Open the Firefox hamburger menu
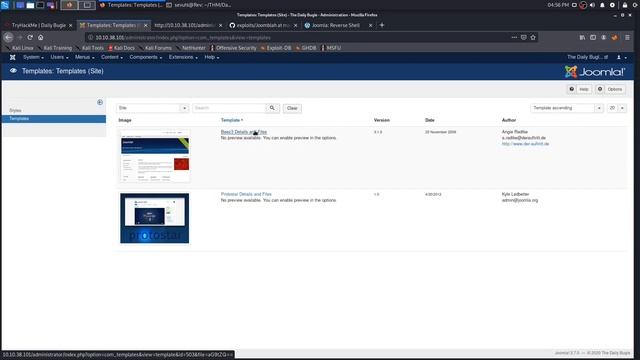The image size is (640, 360). [x=627, y=37]
